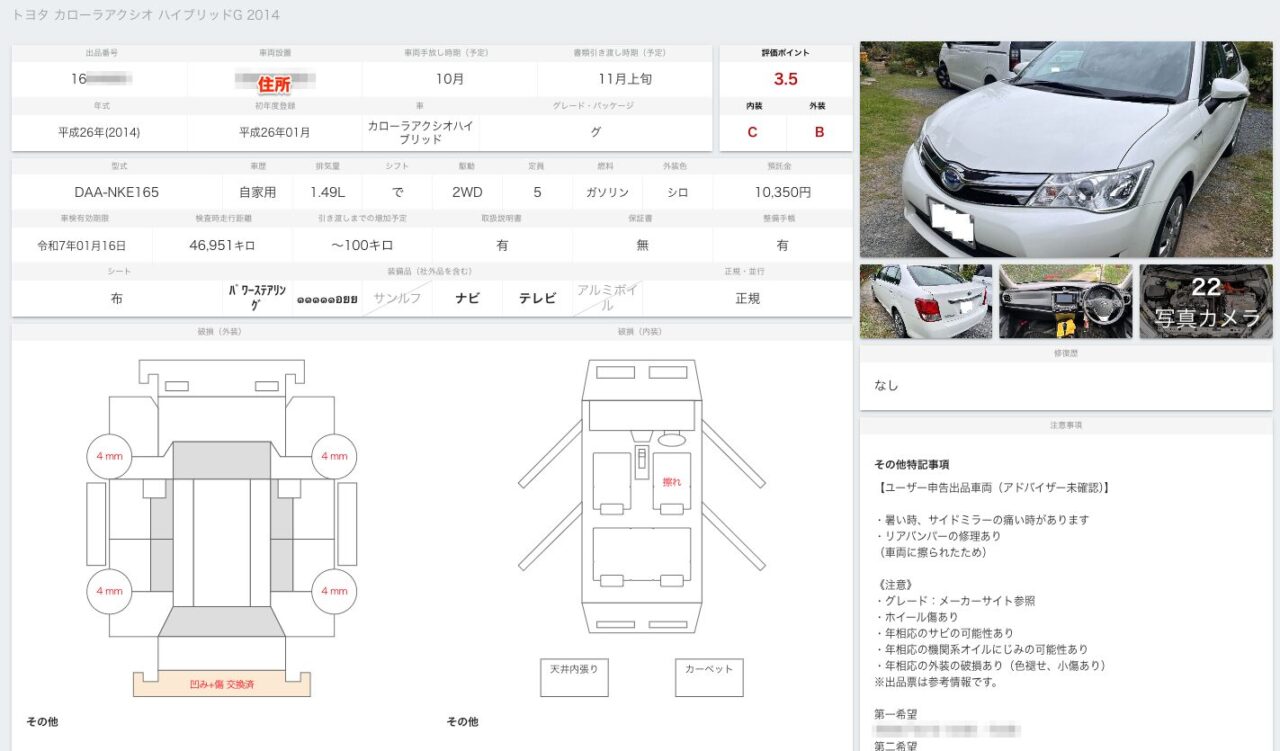Image resolution: width=1280 pixels, height=751 pixels.
Task: Click the 有 value under 整備手帳
Action: pos(783,245)
